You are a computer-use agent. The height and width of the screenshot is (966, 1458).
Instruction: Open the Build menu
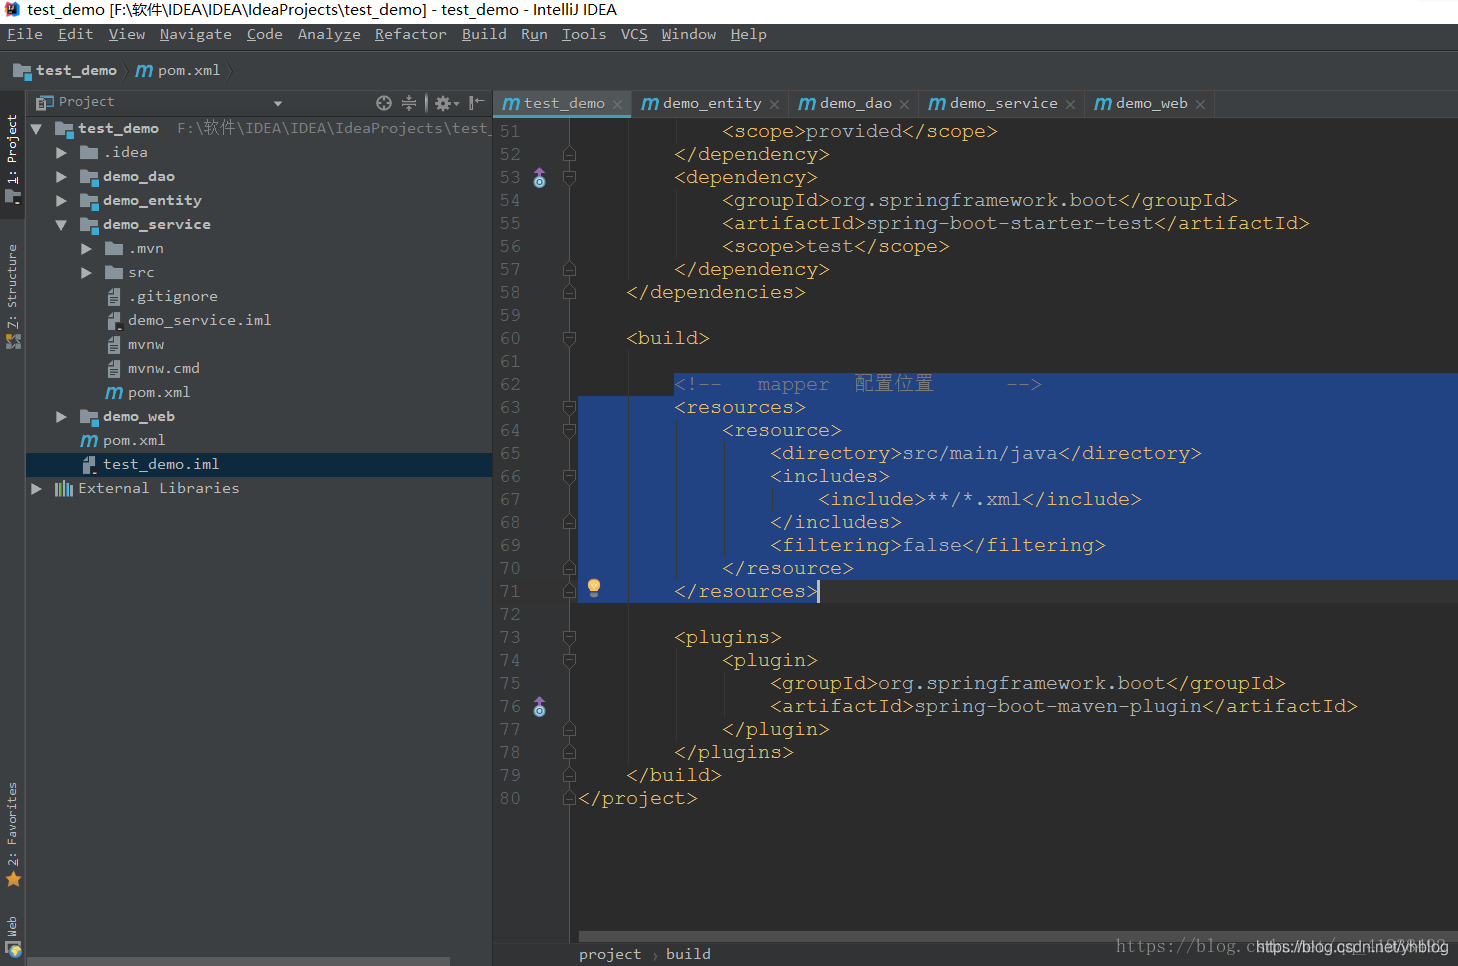[484, 35]
